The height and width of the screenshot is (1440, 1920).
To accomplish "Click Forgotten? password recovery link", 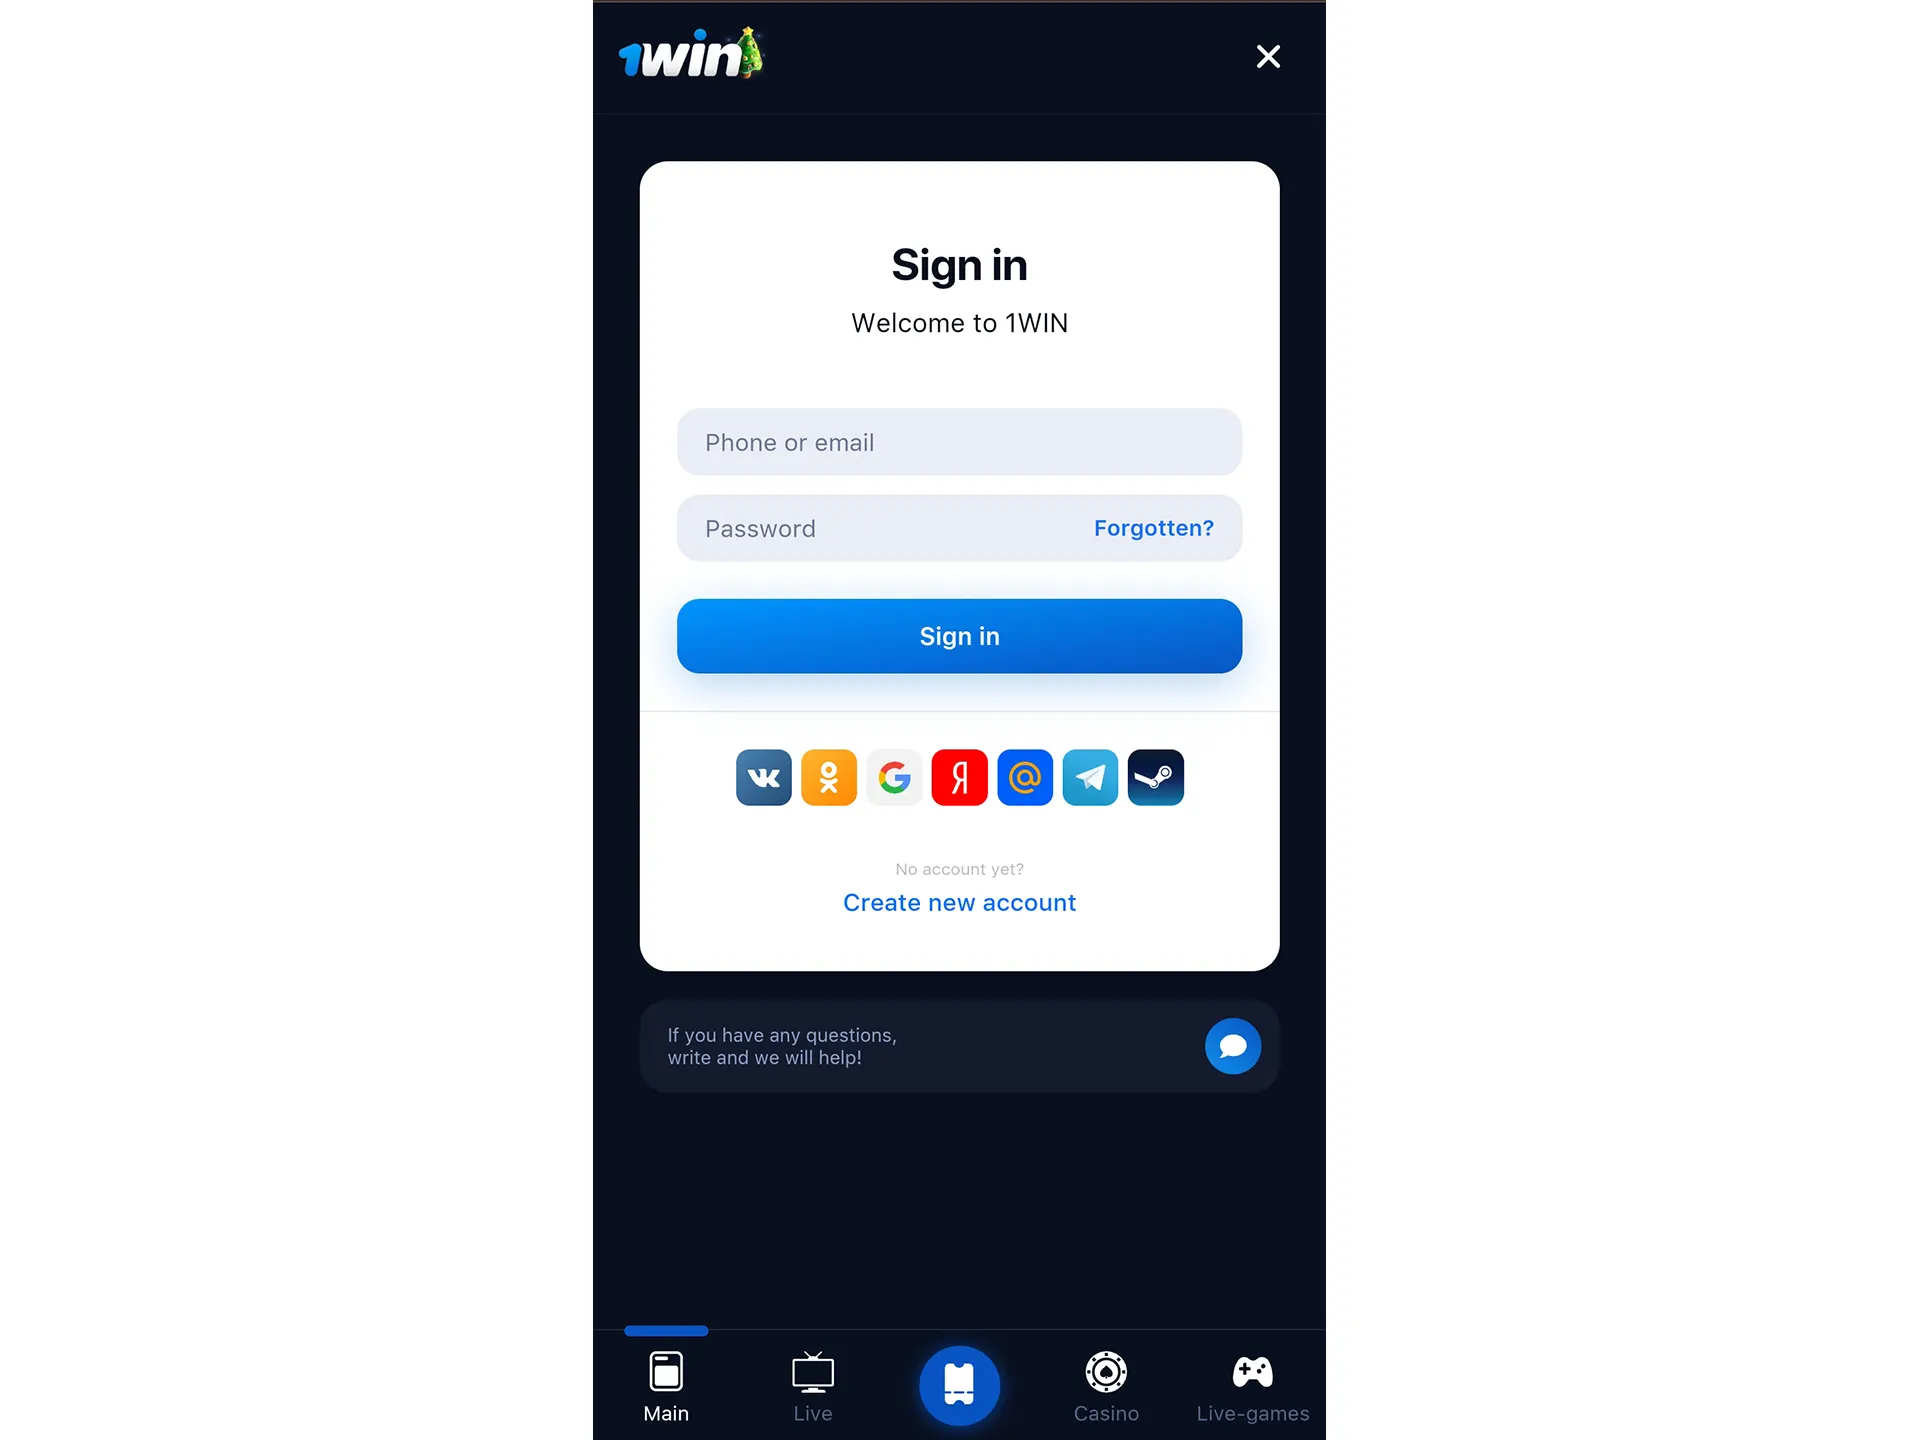I will pos(1152,528).
